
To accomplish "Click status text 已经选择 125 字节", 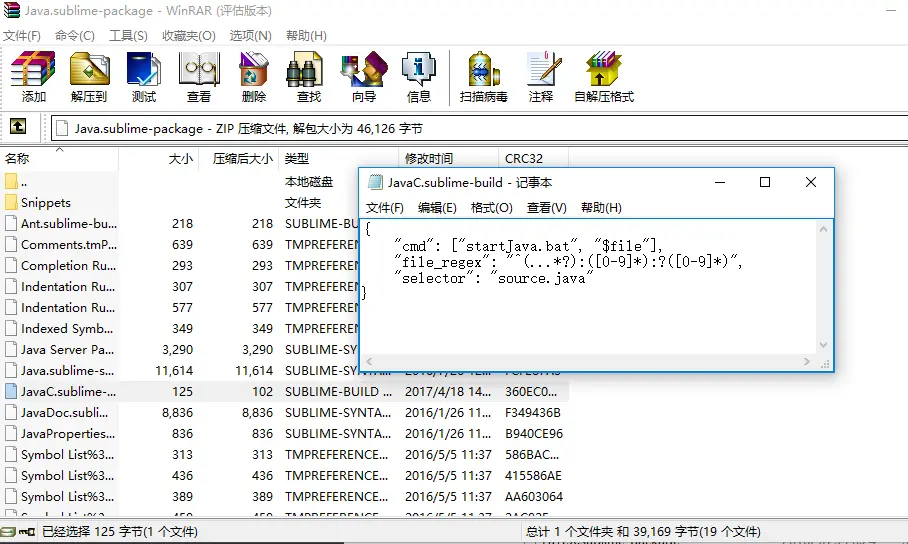I will coord(120,532).
